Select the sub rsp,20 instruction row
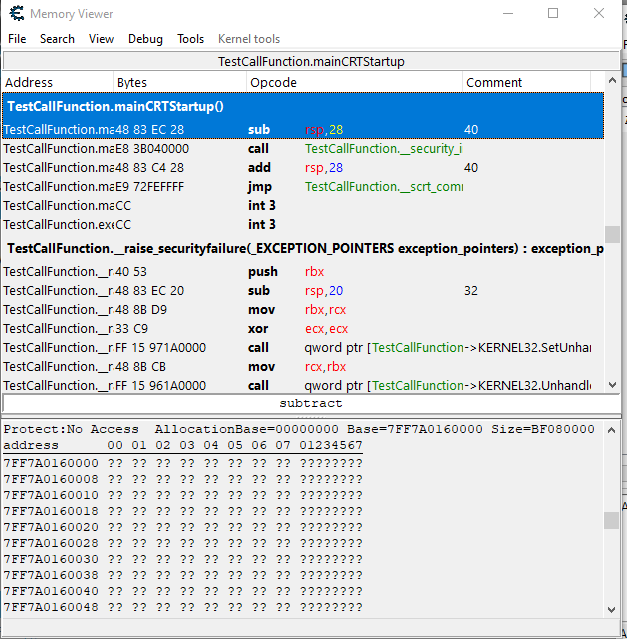 (303, 291)
